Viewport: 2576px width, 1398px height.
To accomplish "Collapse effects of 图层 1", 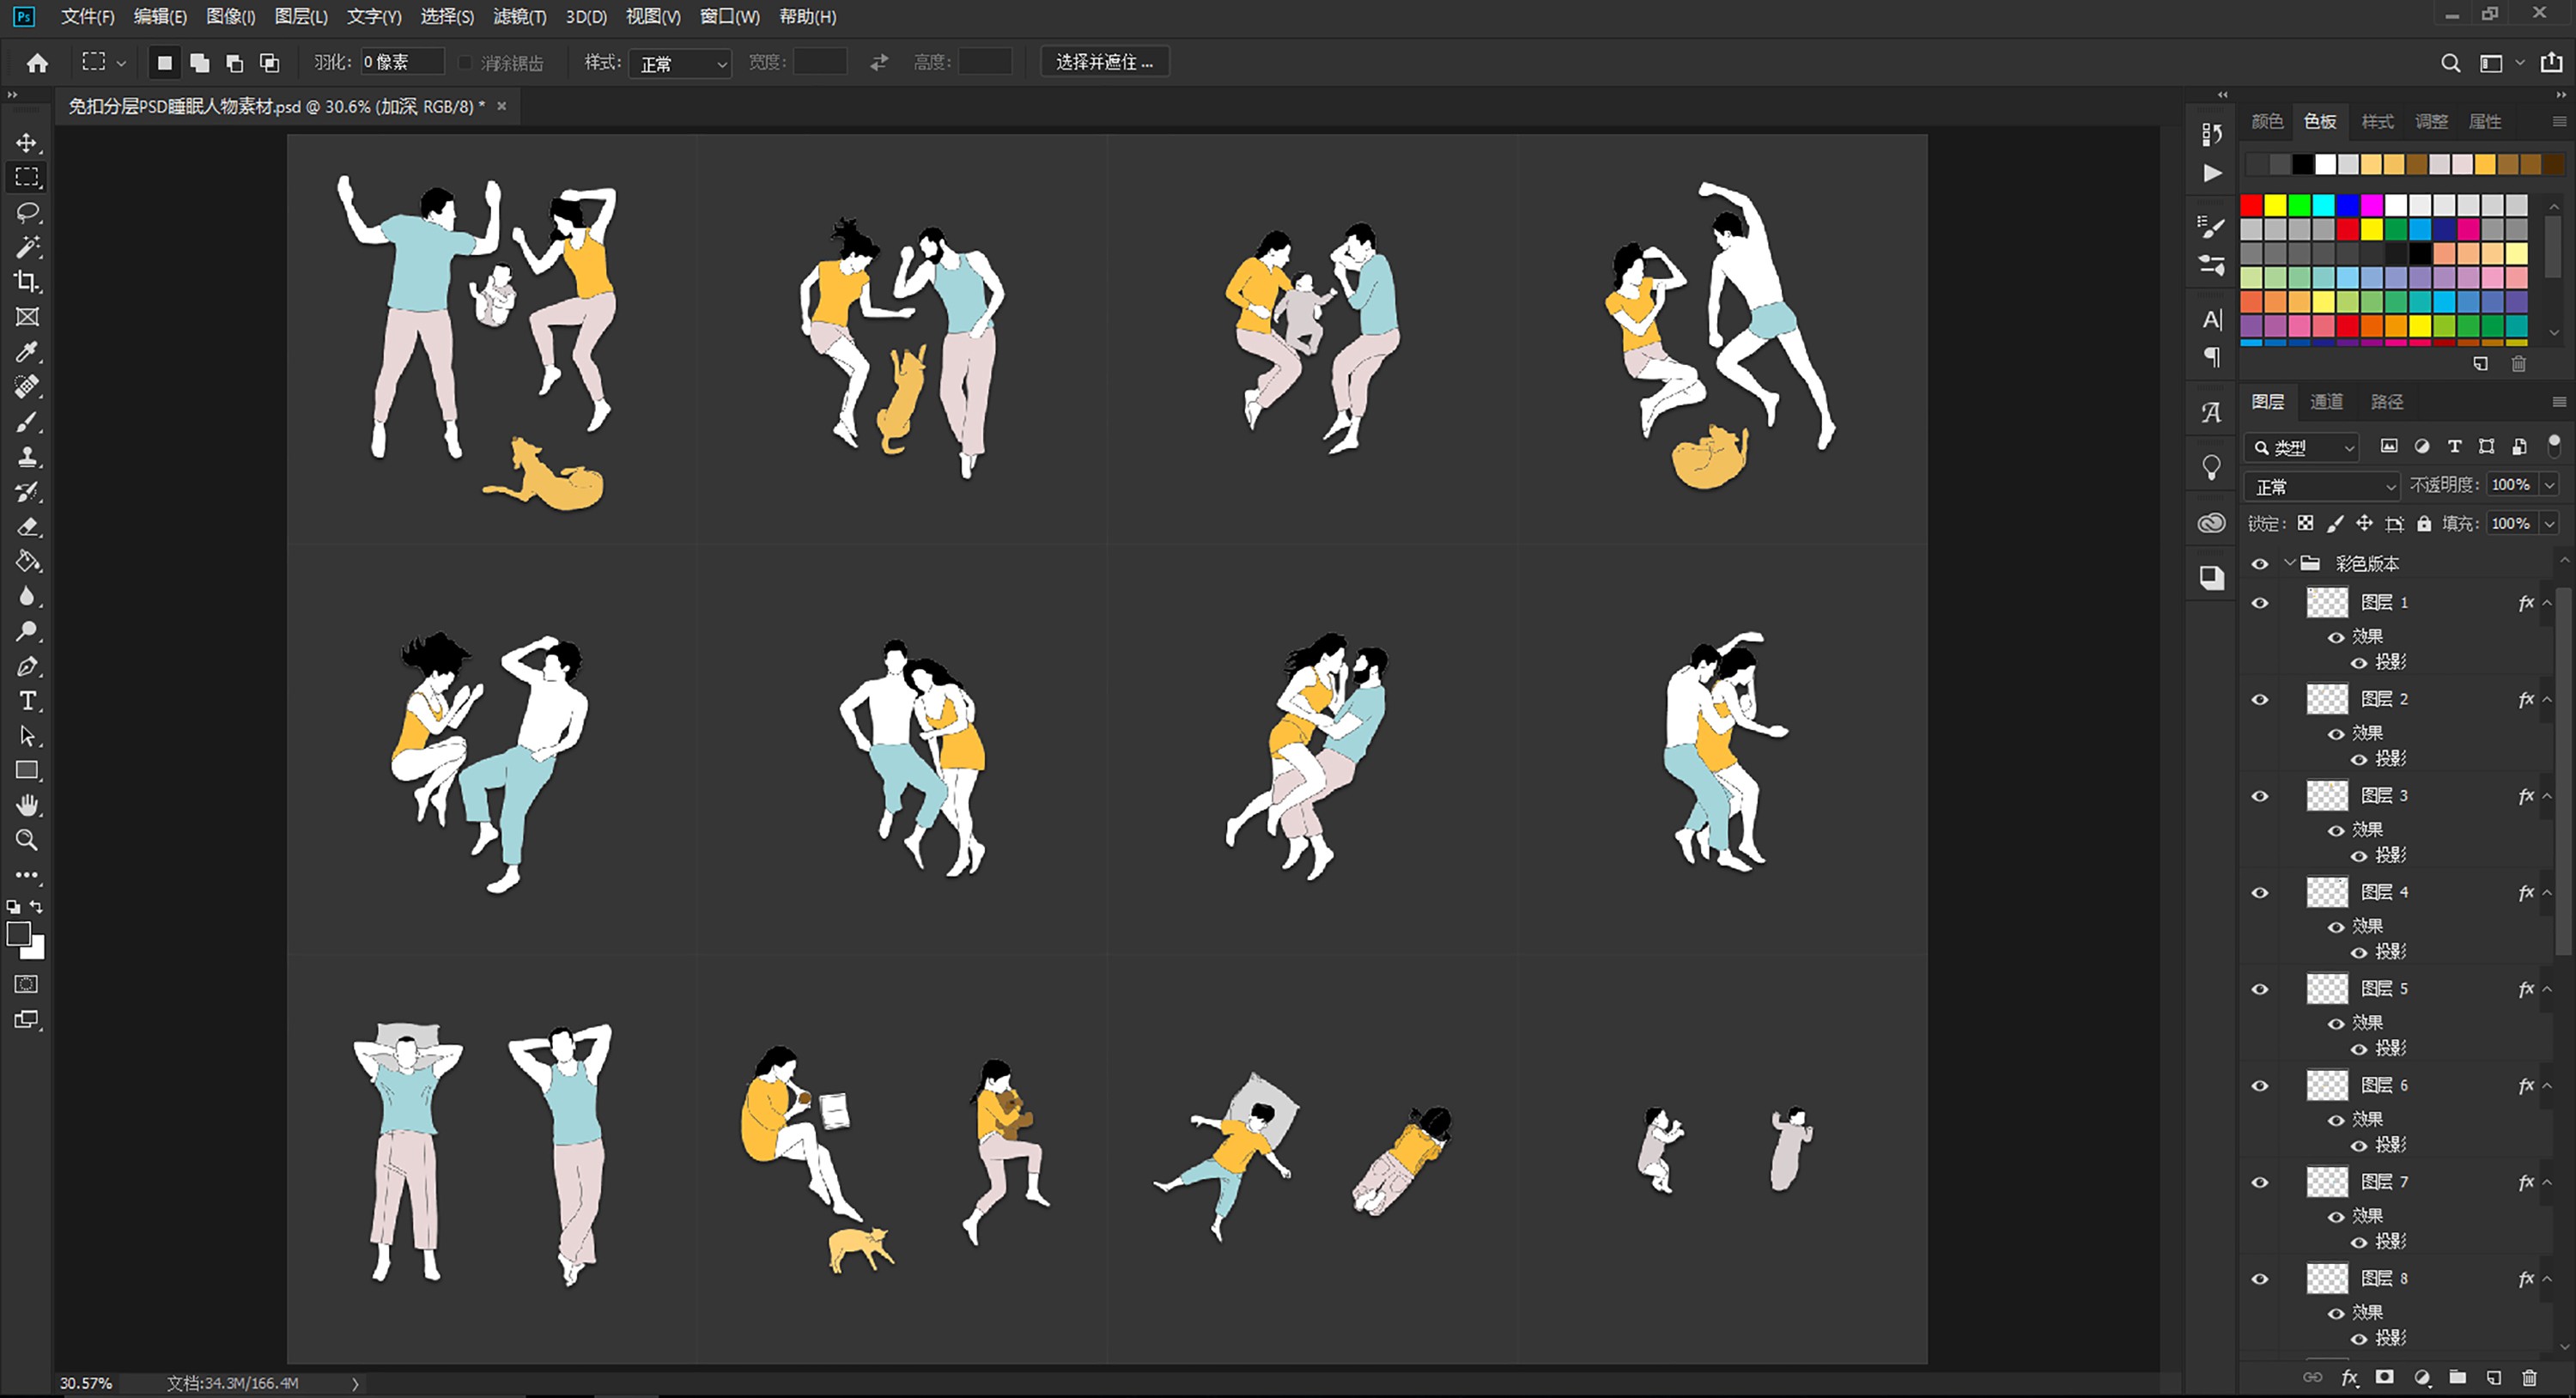I will [x=2547, y=603].
